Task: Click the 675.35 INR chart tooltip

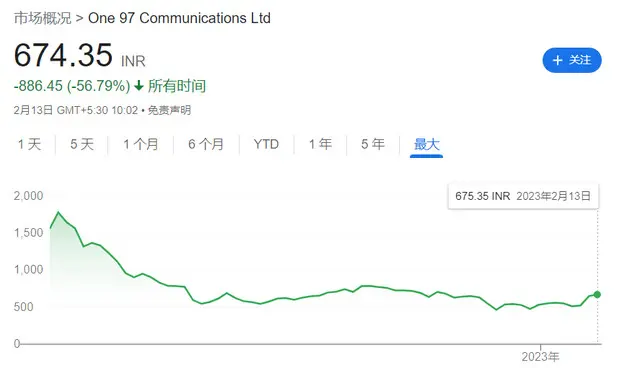Action: (x=523, y=196)
